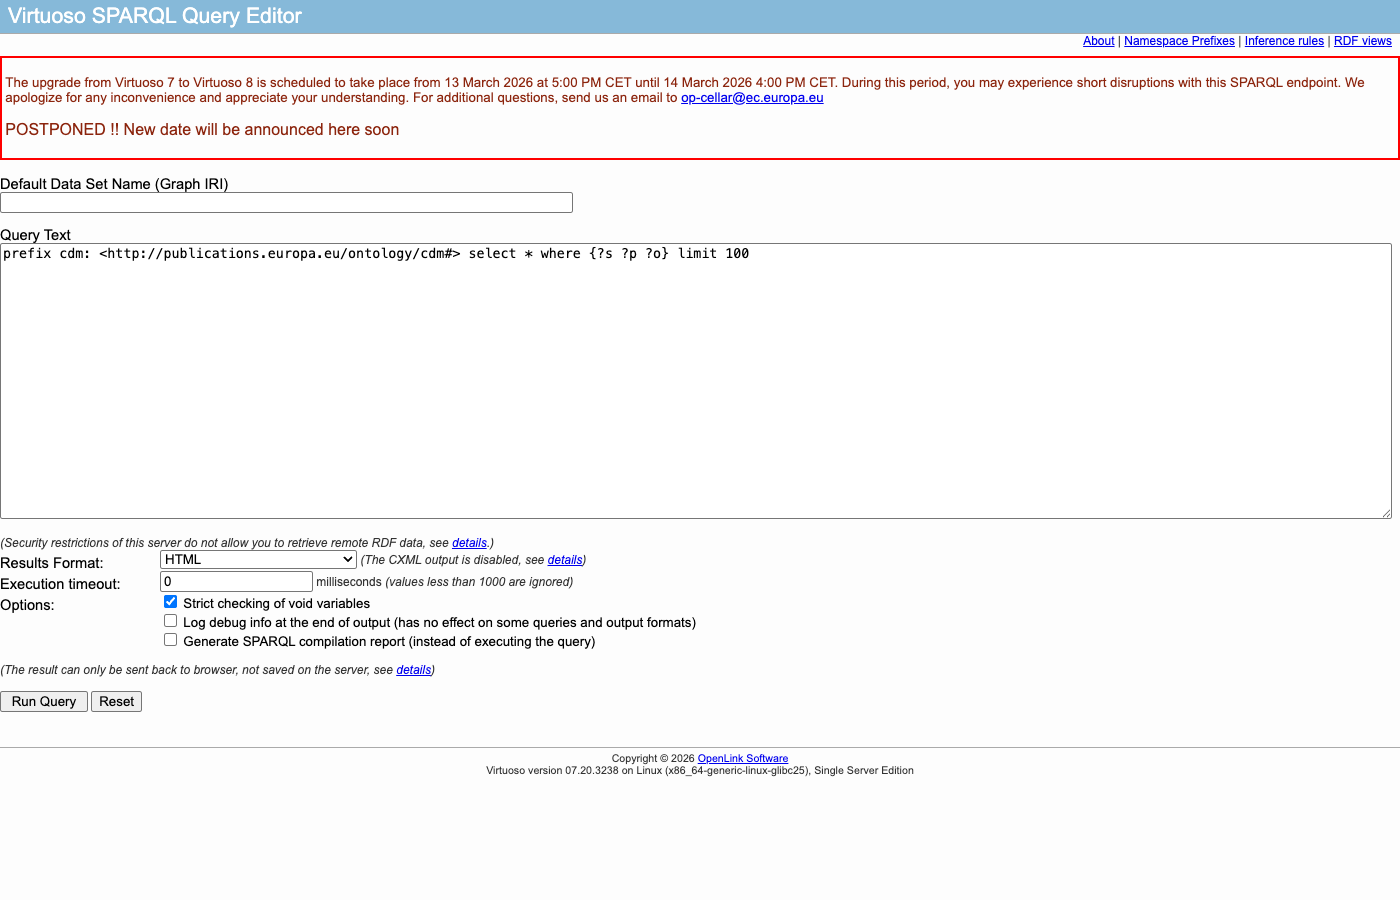Focus the Execution timeout field
This screenshot has height=900, width=1400.
(x=236, y=582)
